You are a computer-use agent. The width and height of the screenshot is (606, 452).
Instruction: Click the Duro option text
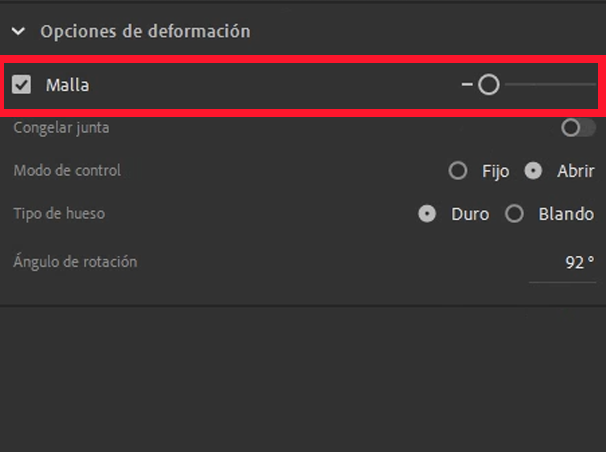[470, 214]
